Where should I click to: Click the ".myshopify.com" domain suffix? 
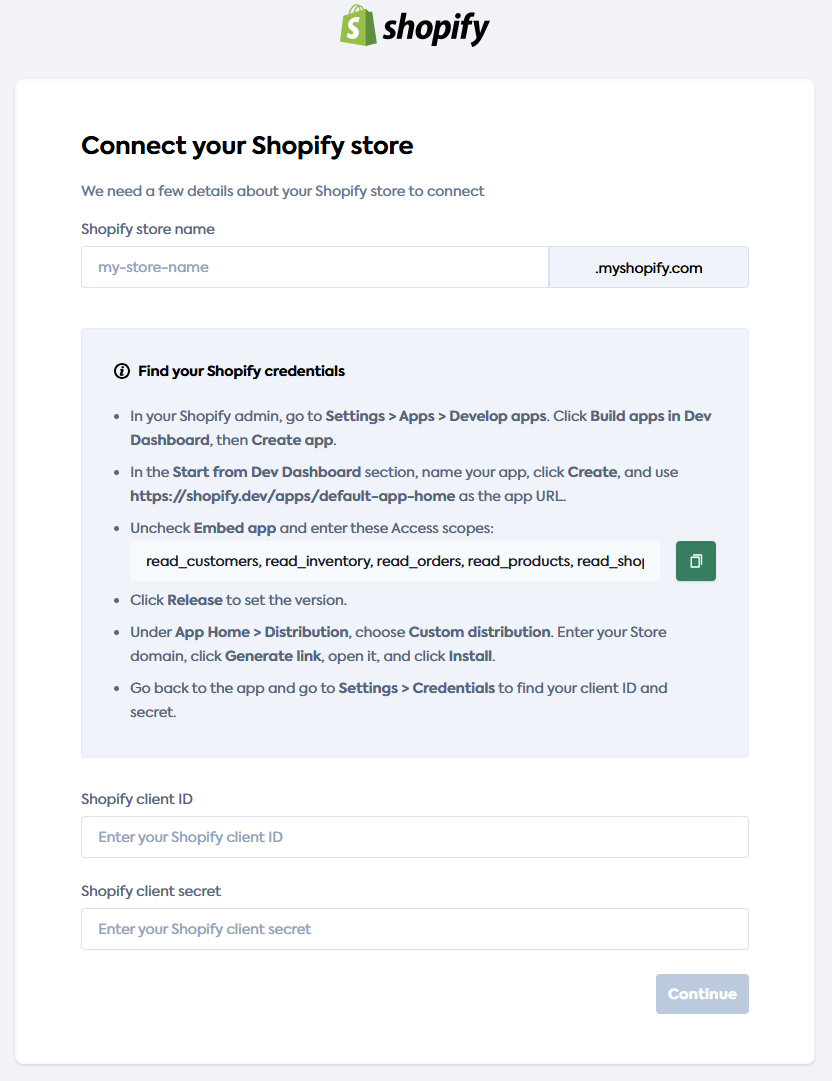pos(648,267)
